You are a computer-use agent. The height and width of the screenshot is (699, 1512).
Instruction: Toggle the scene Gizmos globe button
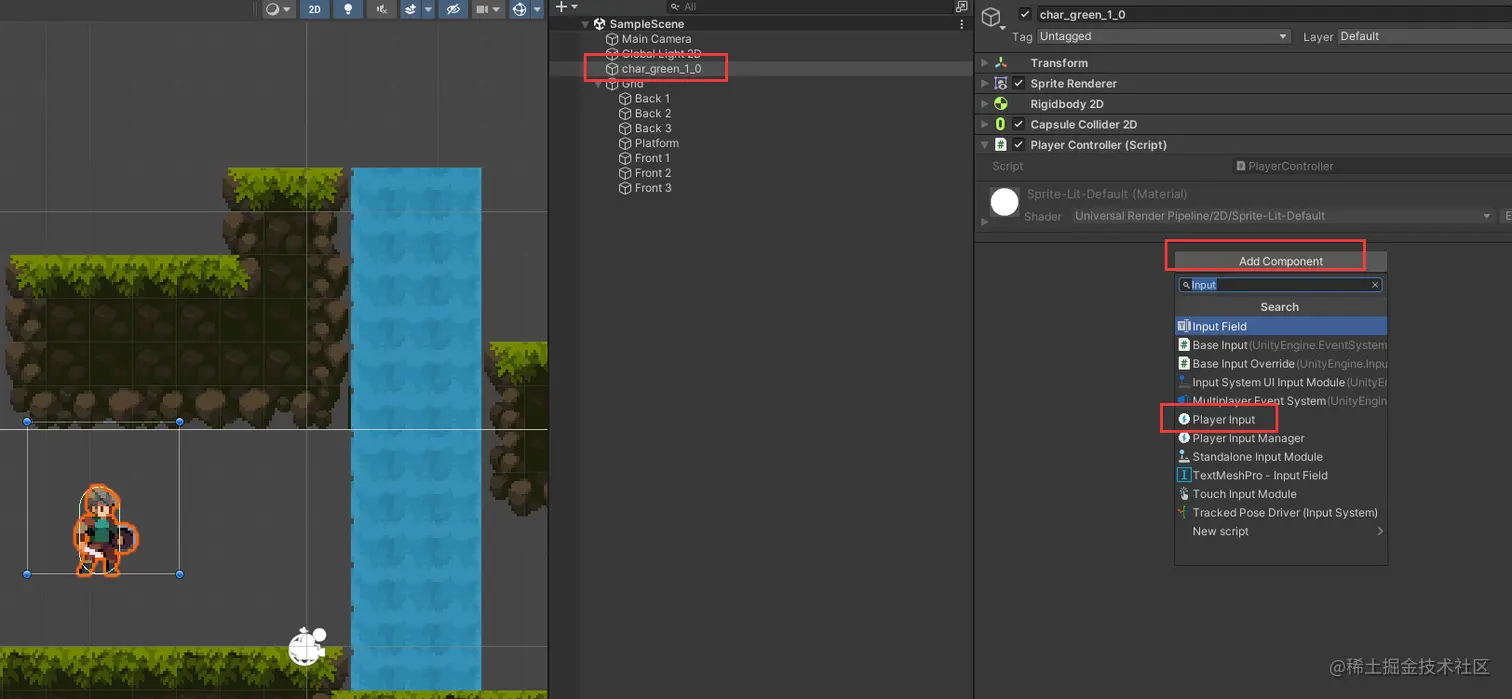click(519, 9)
